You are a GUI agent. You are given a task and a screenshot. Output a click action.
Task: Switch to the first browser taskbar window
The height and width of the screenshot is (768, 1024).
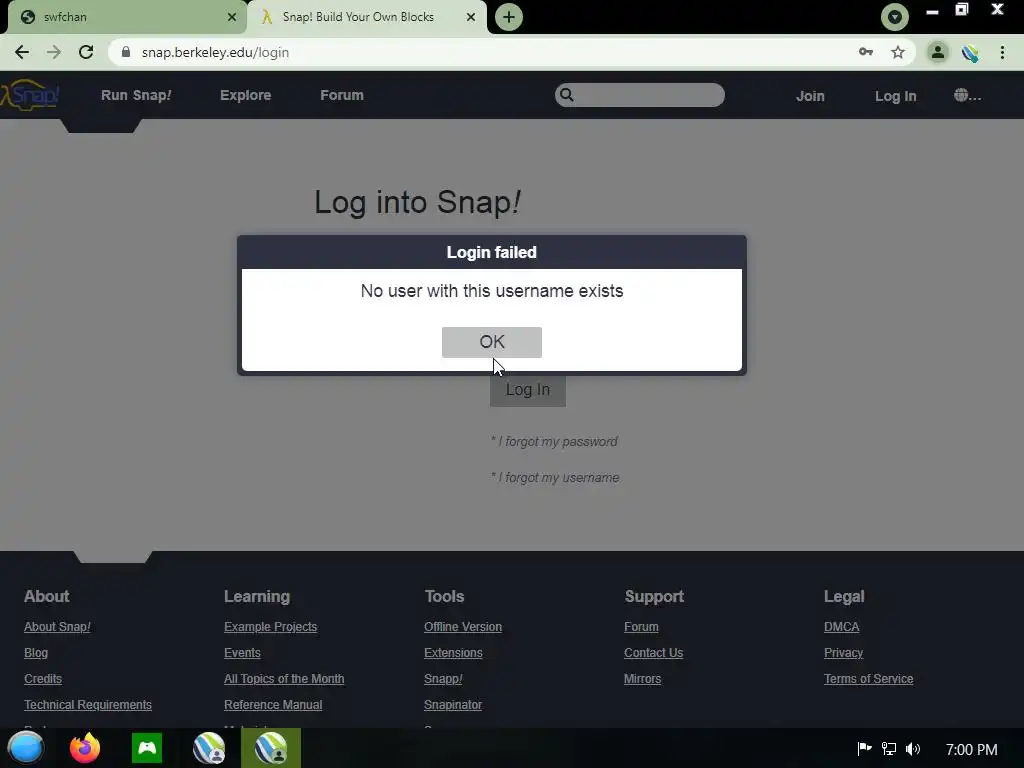click(x=209, y=748)
